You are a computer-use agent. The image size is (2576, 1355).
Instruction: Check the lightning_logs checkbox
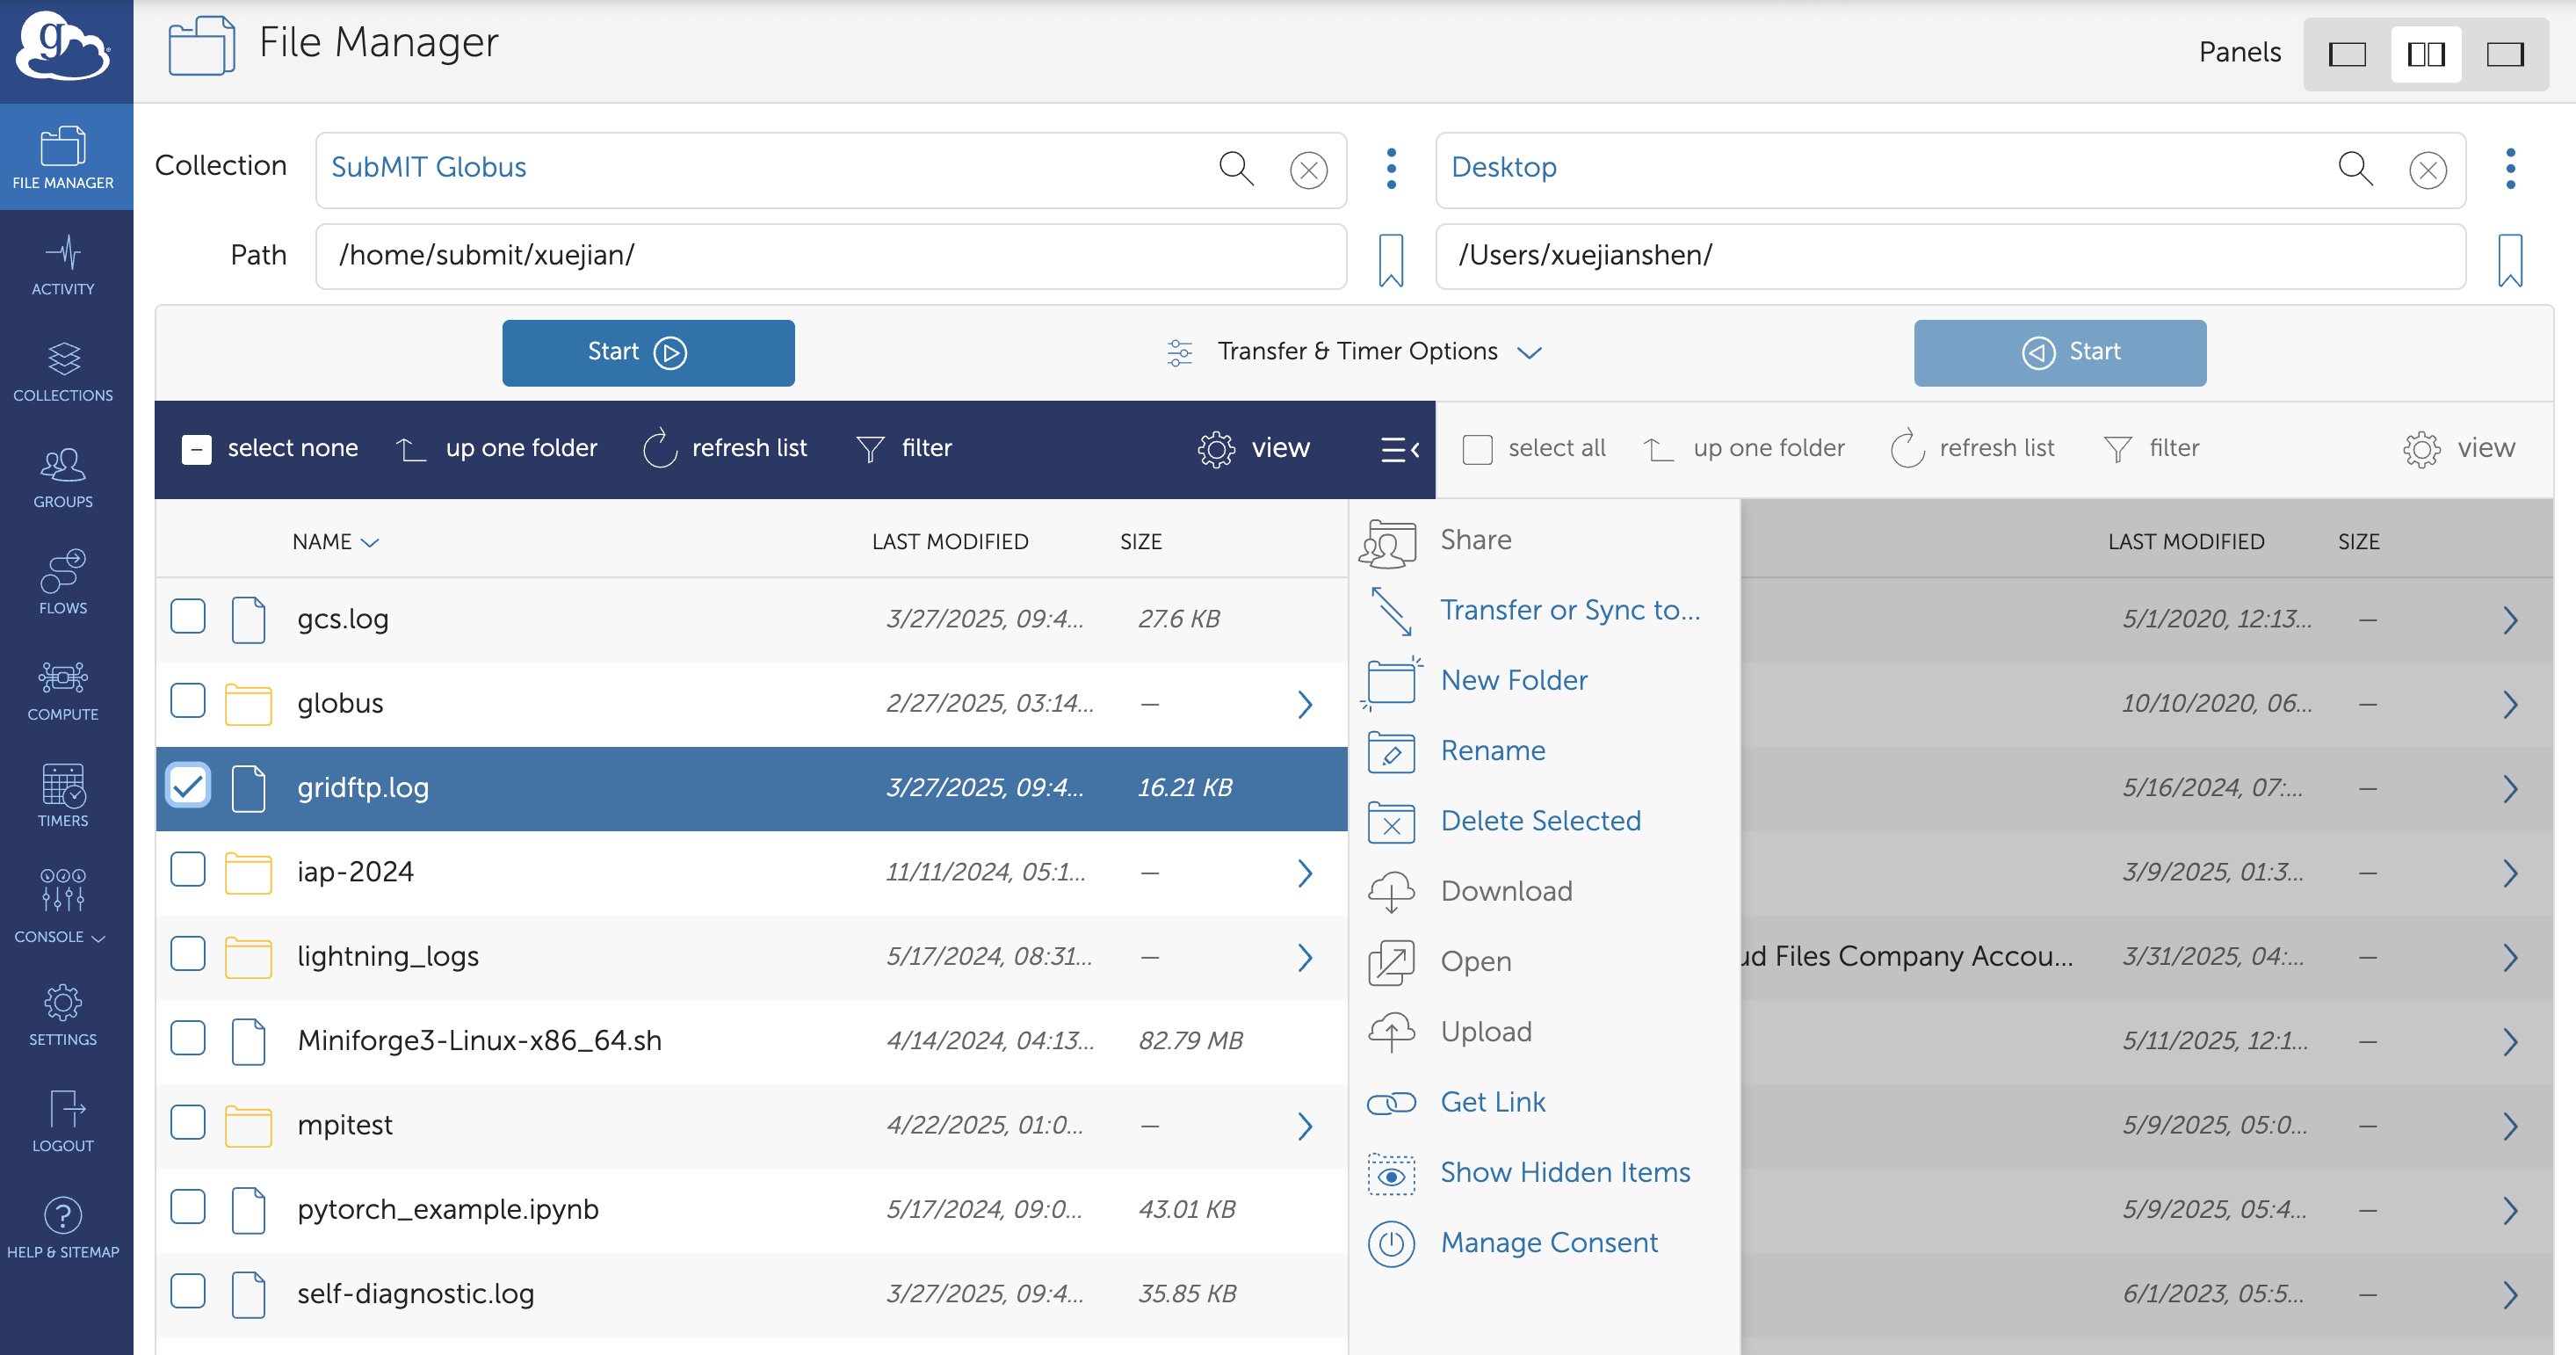point(188,954)
